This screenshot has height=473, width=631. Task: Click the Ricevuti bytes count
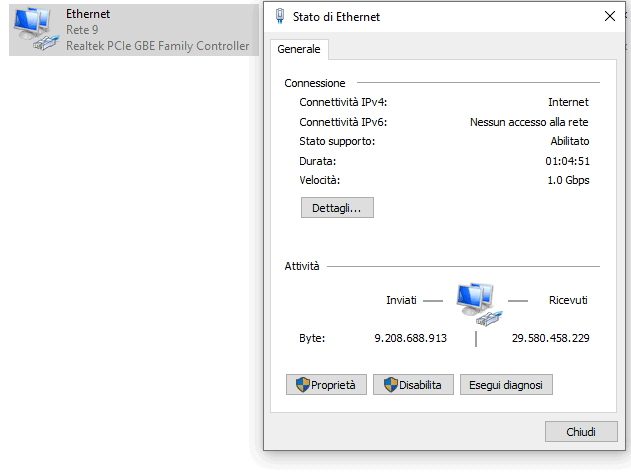pos(551,338)
